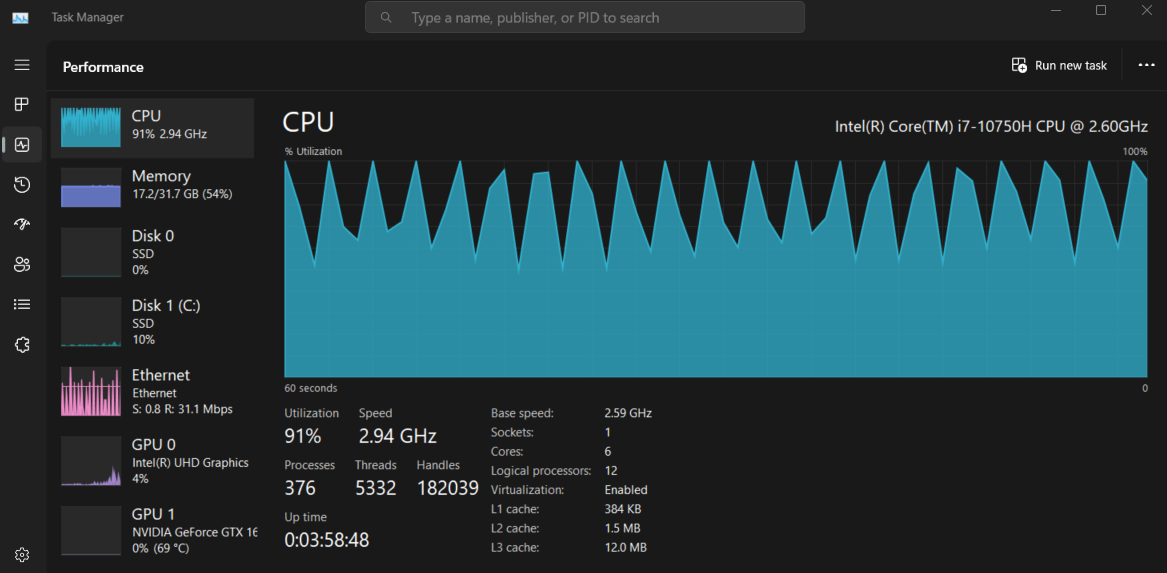Focus the search by name, publisher, or PID box
This screenshot has width=1167, height=573.
click(585, 17)
